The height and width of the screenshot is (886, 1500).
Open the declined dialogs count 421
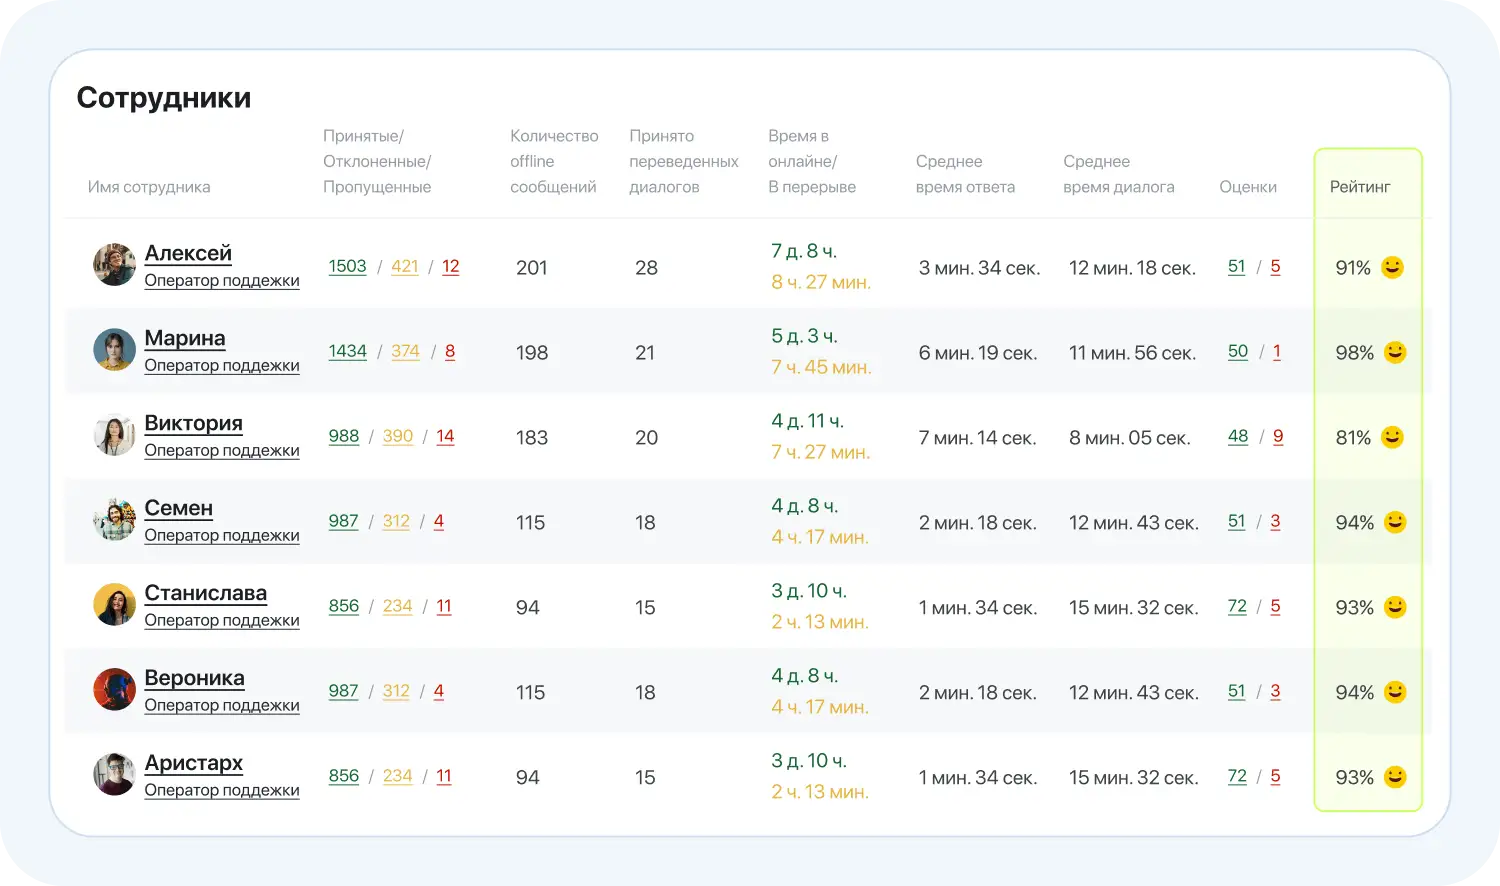click(x=405, y=266)
